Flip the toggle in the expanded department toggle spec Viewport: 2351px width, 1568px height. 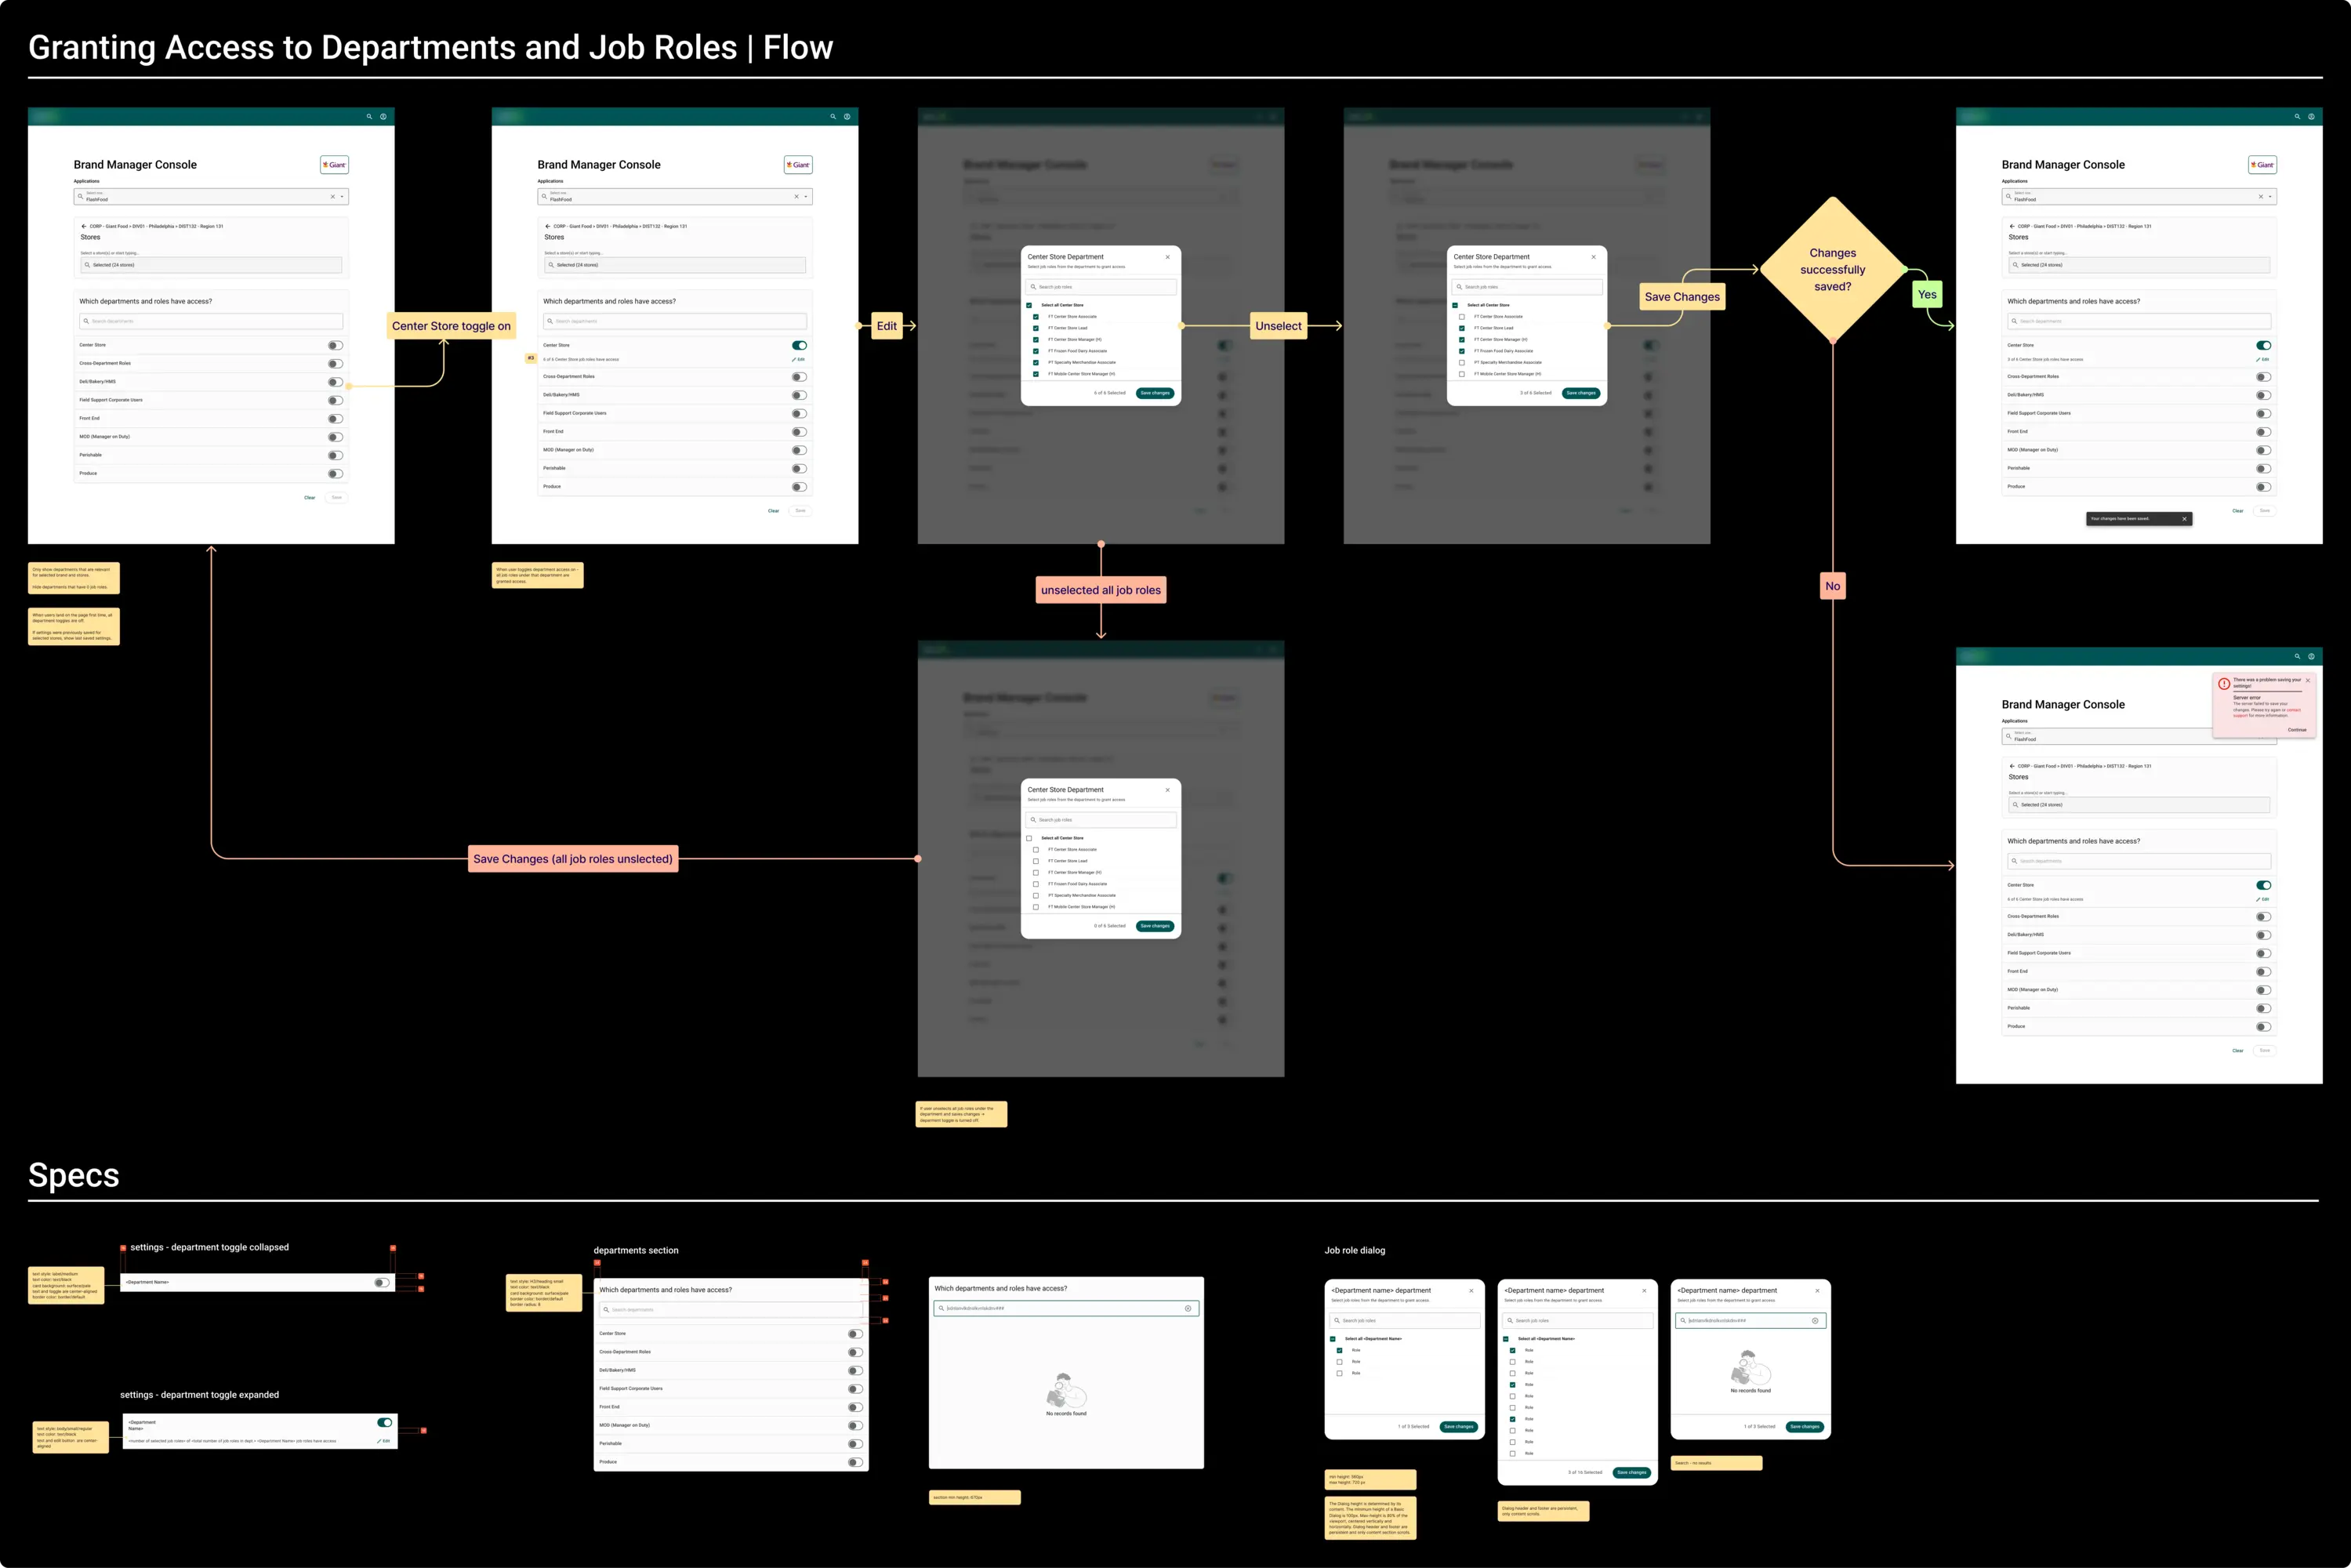[x=385, y=1423]
